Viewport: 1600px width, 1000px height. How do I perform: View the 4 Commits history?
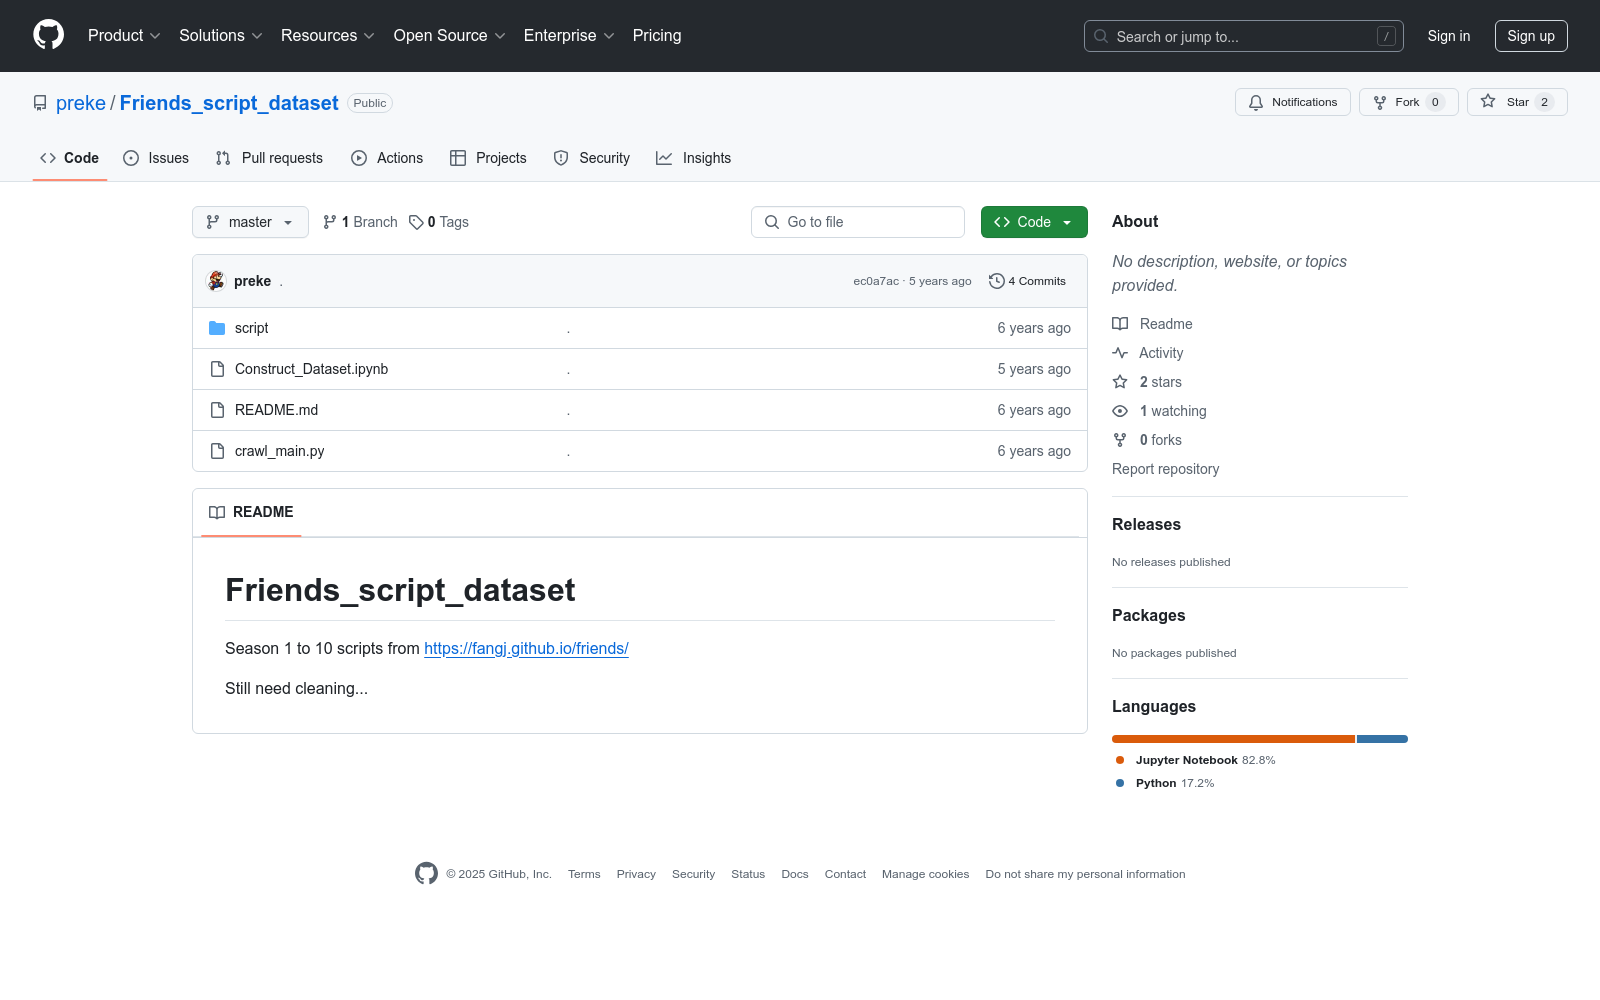[1028, 281]
